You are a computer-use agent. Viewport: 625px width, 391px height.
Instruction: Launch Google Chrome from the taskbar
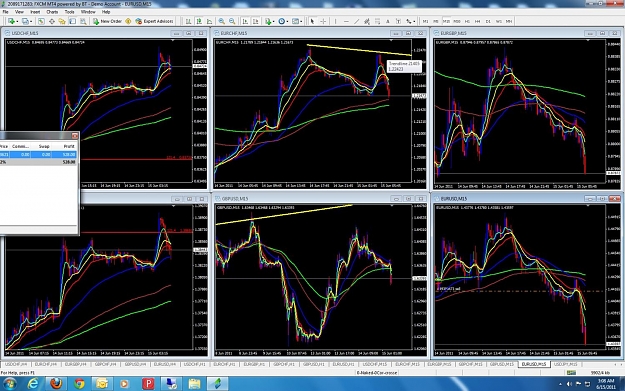[79, 383]
